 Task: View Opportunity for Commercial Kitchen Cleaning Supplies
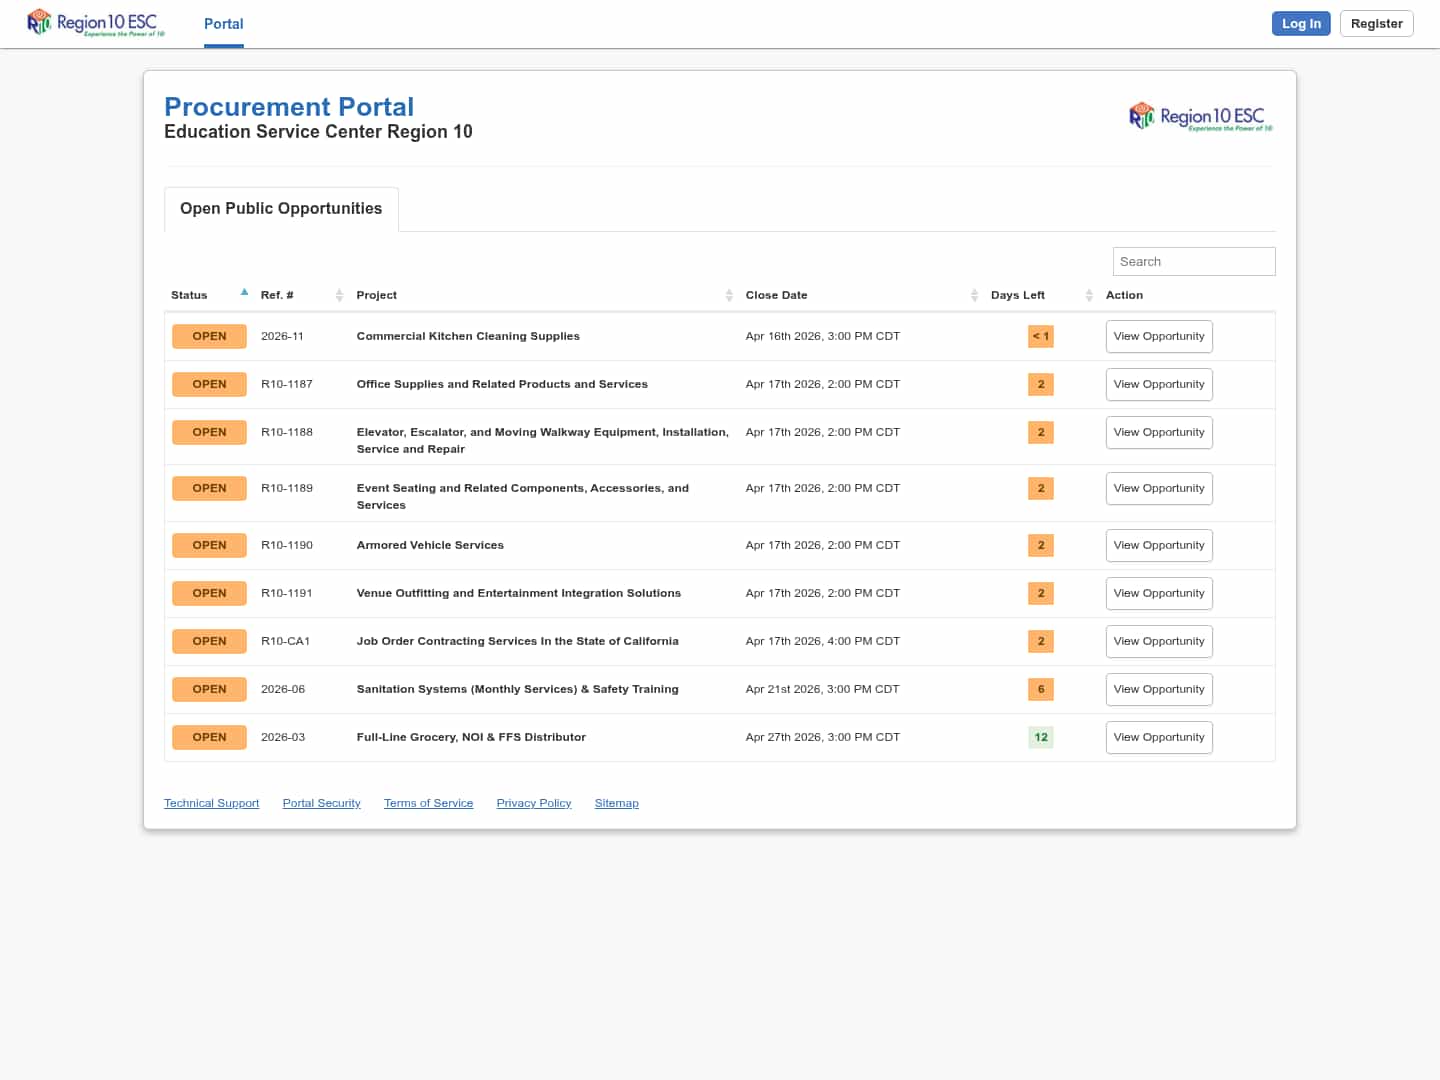pyautogui.click(x=1158, y=336)
